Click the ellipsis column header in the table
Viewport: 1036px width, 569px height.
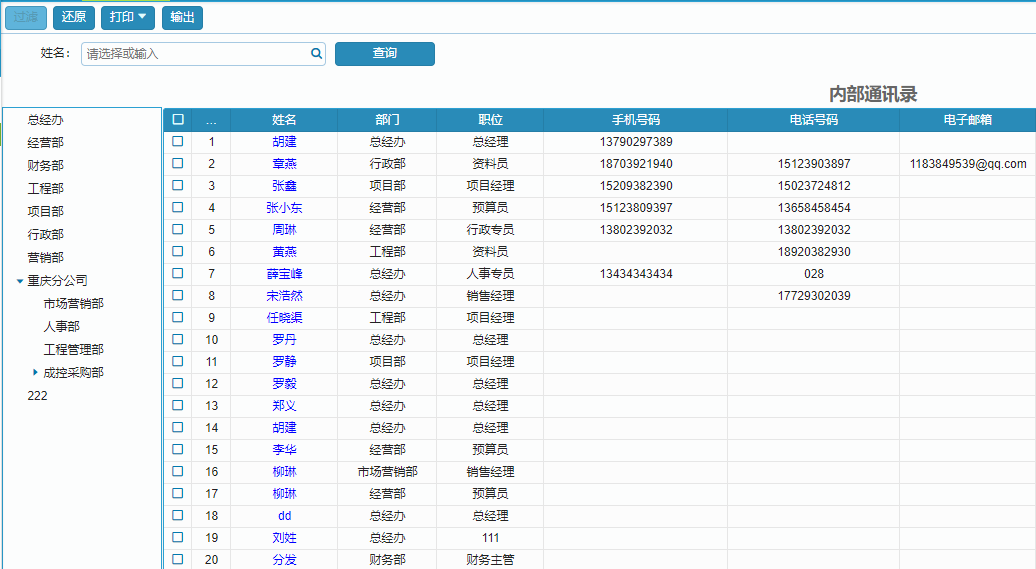tap(211, 120)
